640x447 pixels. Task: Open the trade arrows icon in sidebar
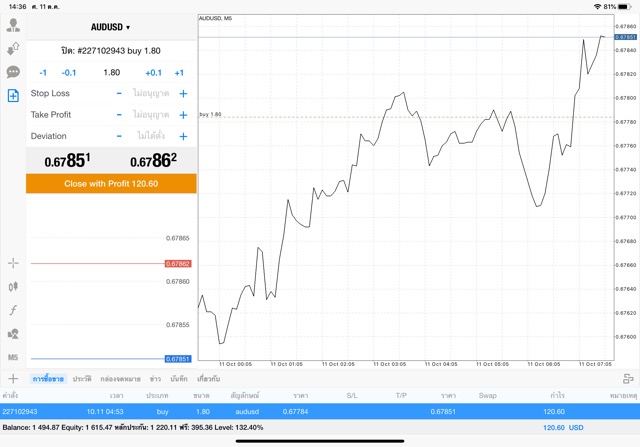coord(13,49)
